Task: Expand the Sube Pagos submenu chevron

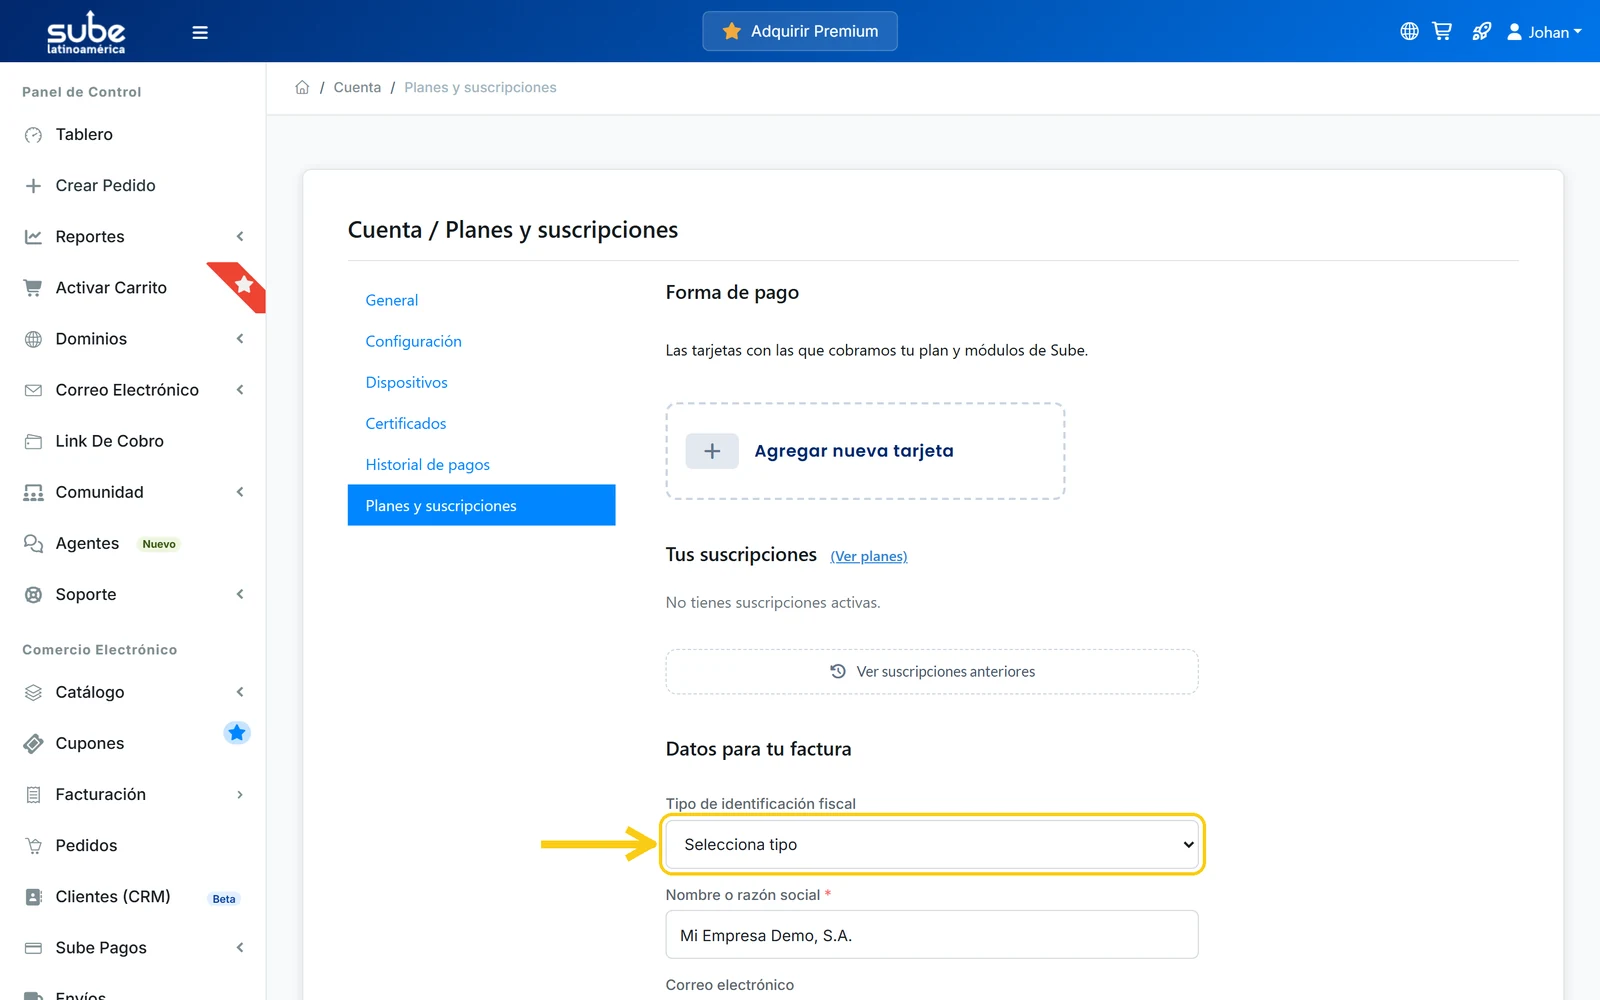Action: coord(240,947)
